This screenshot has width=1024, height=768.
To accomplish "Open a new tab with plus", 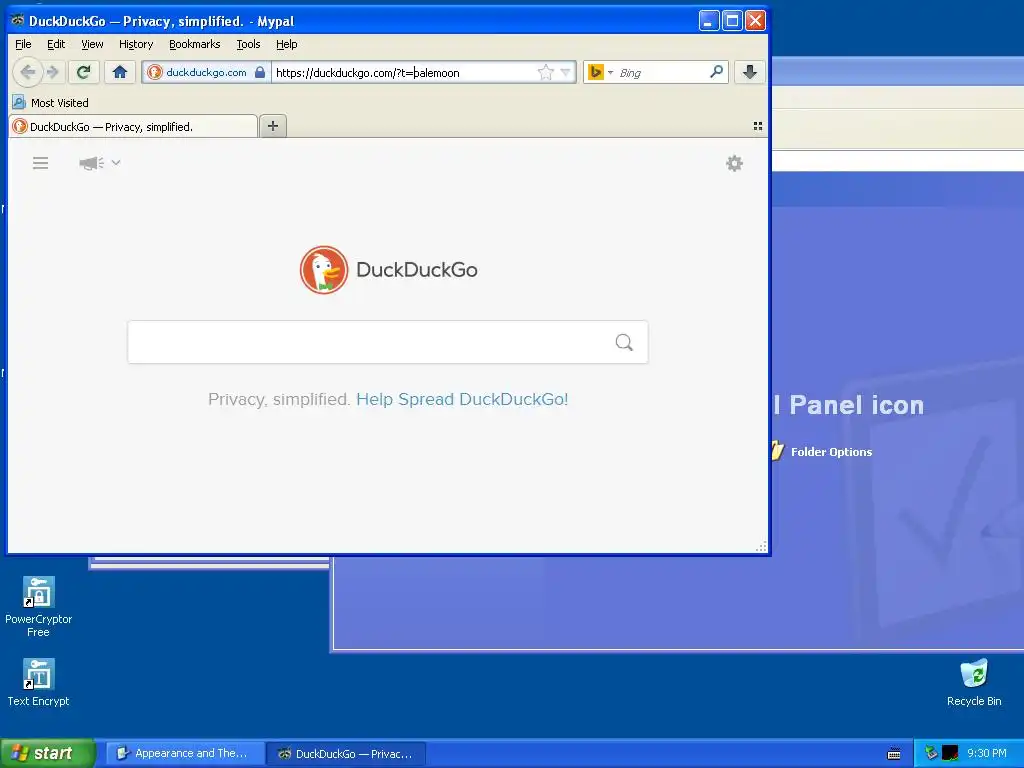I will point(273,126).
